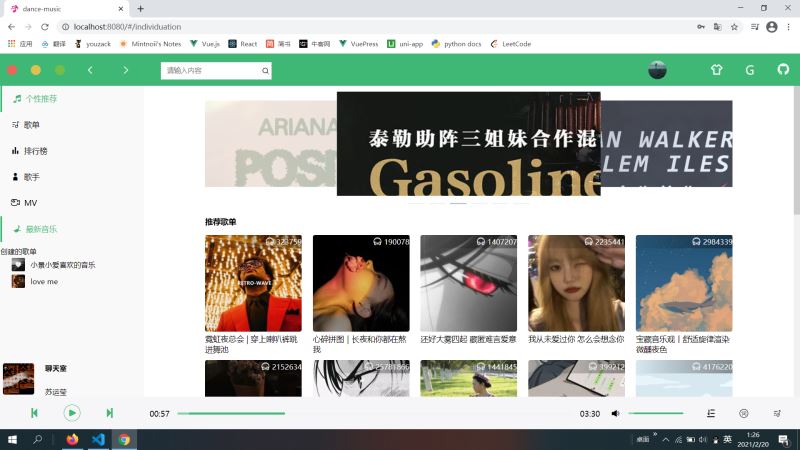Open the love me playlist
800x450 pixels.
coord(35,281)
